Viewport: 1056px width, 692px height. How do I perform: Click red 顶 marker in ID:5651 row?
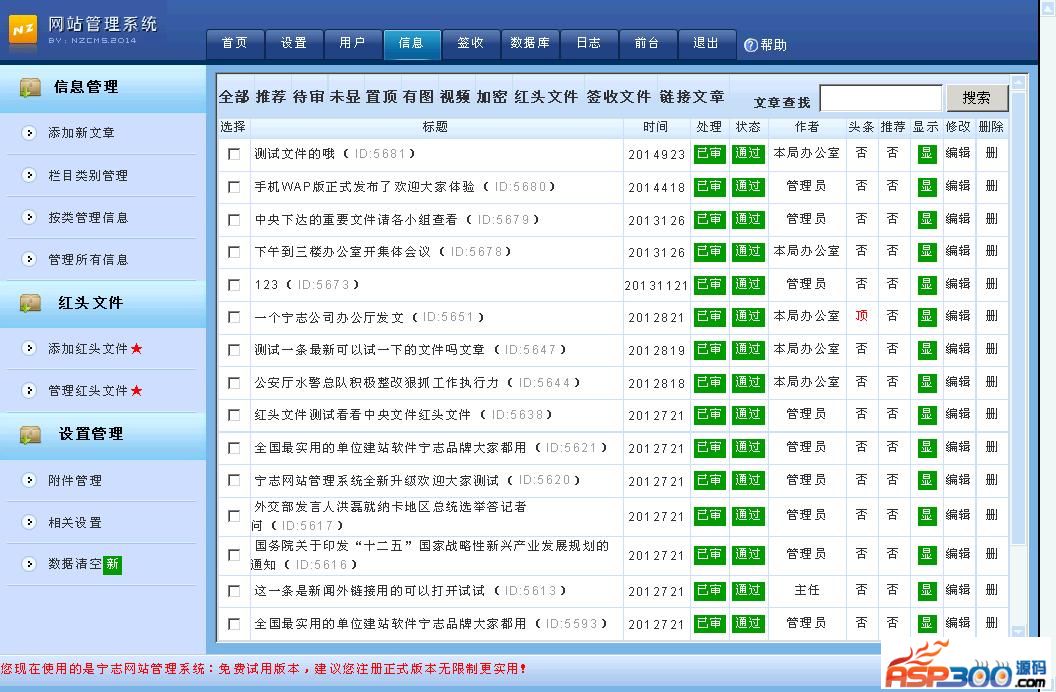click(861, 316)
